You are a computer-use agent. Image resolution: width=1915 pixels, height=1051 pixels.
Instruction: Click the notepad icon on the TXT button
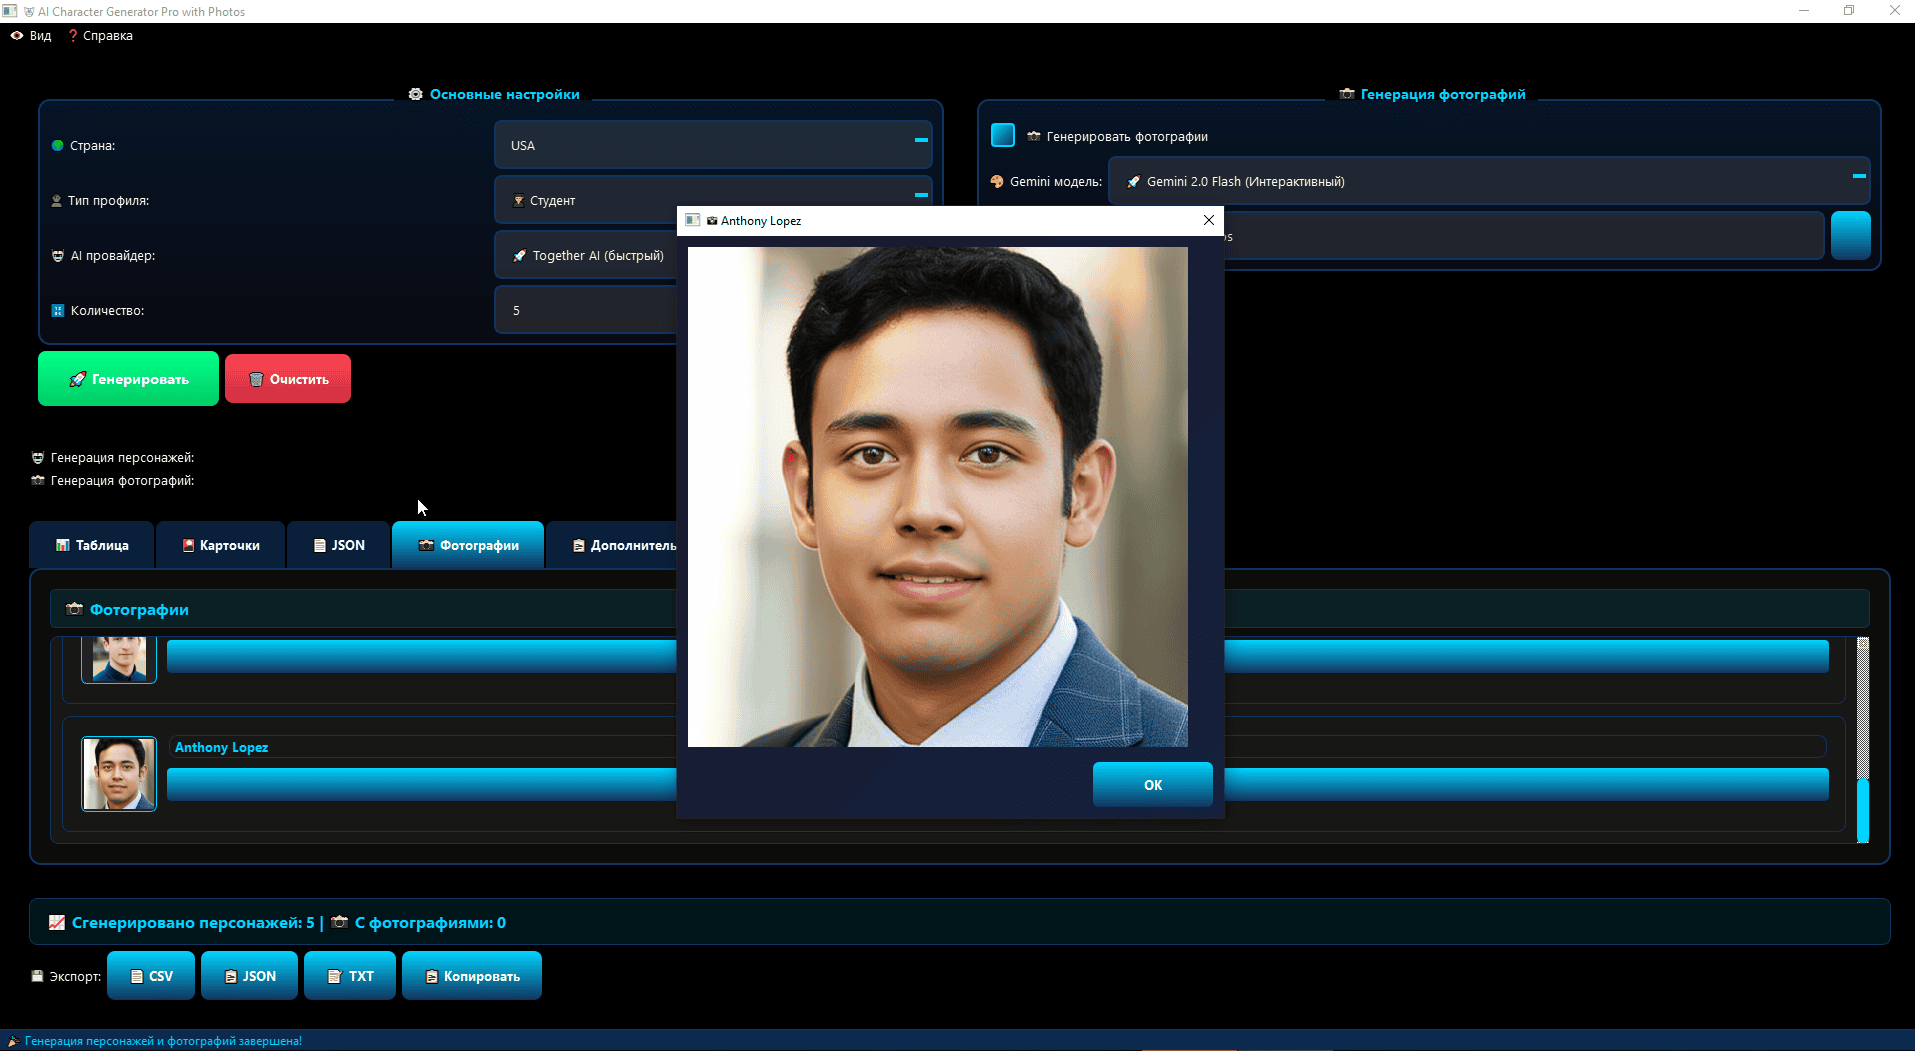[x=335, y=976]
